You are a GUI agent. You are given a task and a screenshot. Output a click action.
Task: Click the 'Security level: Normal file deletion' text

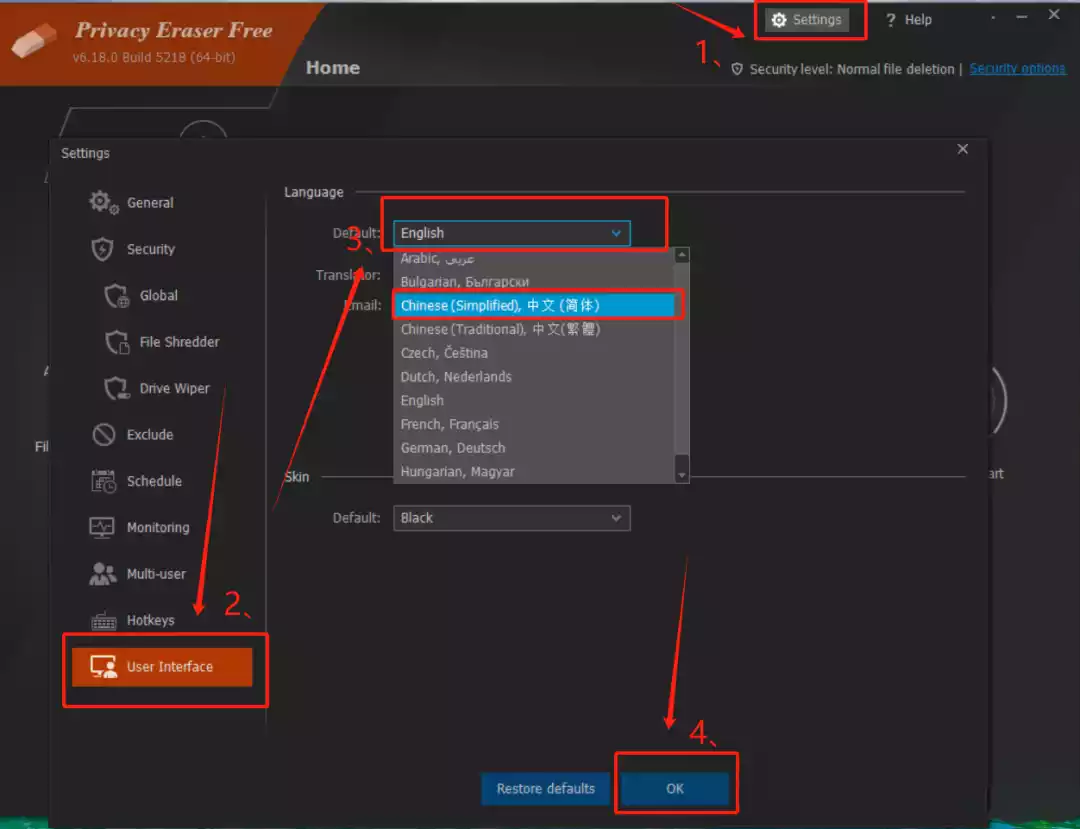852,69
